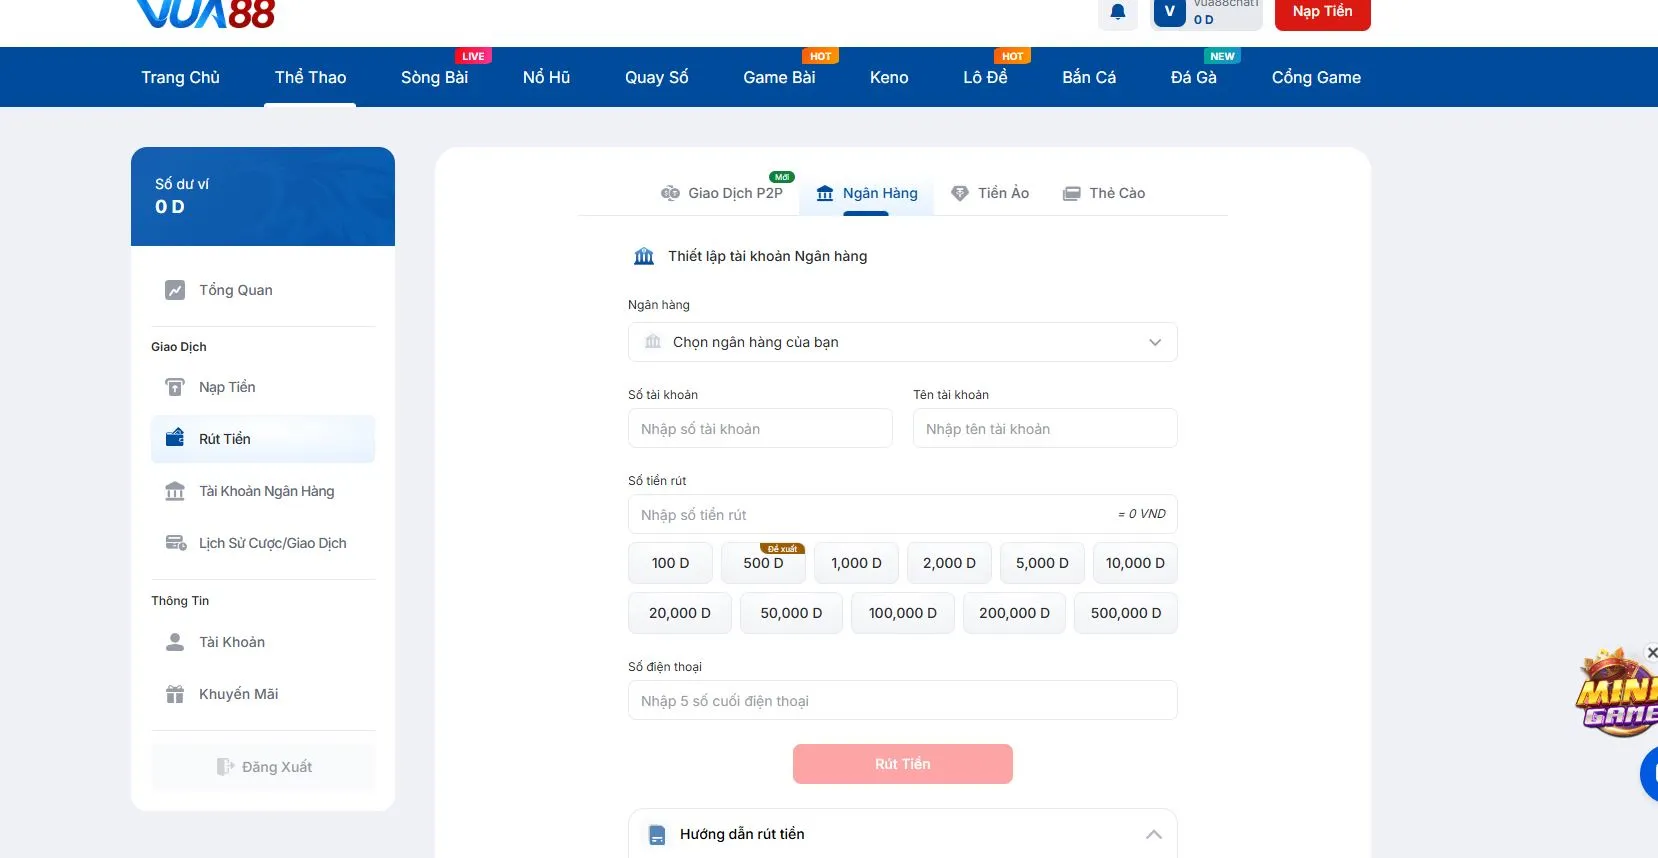Click the Lịch Sử Cược/Giao Dịch icon

tap(175, 543)
